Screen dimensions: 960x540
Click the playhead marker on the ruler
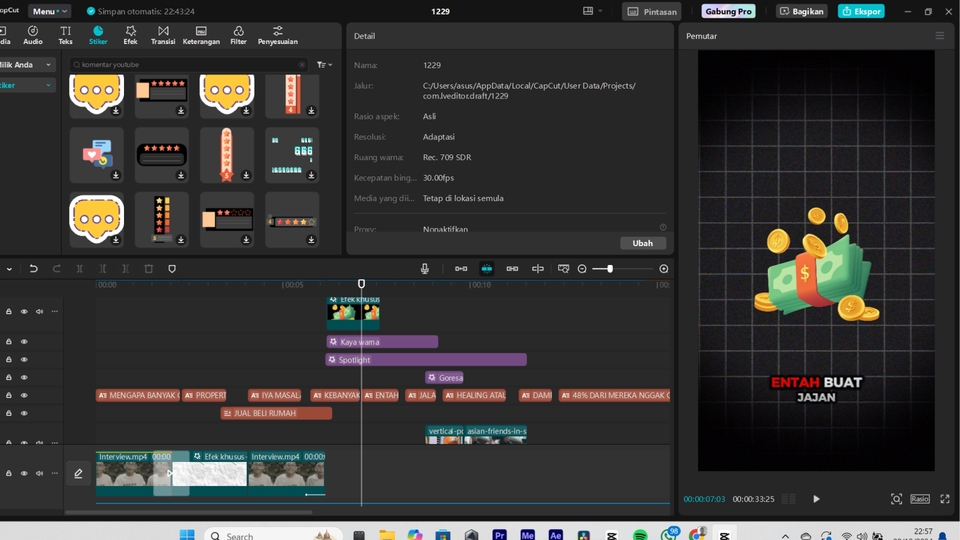[361, 283]
